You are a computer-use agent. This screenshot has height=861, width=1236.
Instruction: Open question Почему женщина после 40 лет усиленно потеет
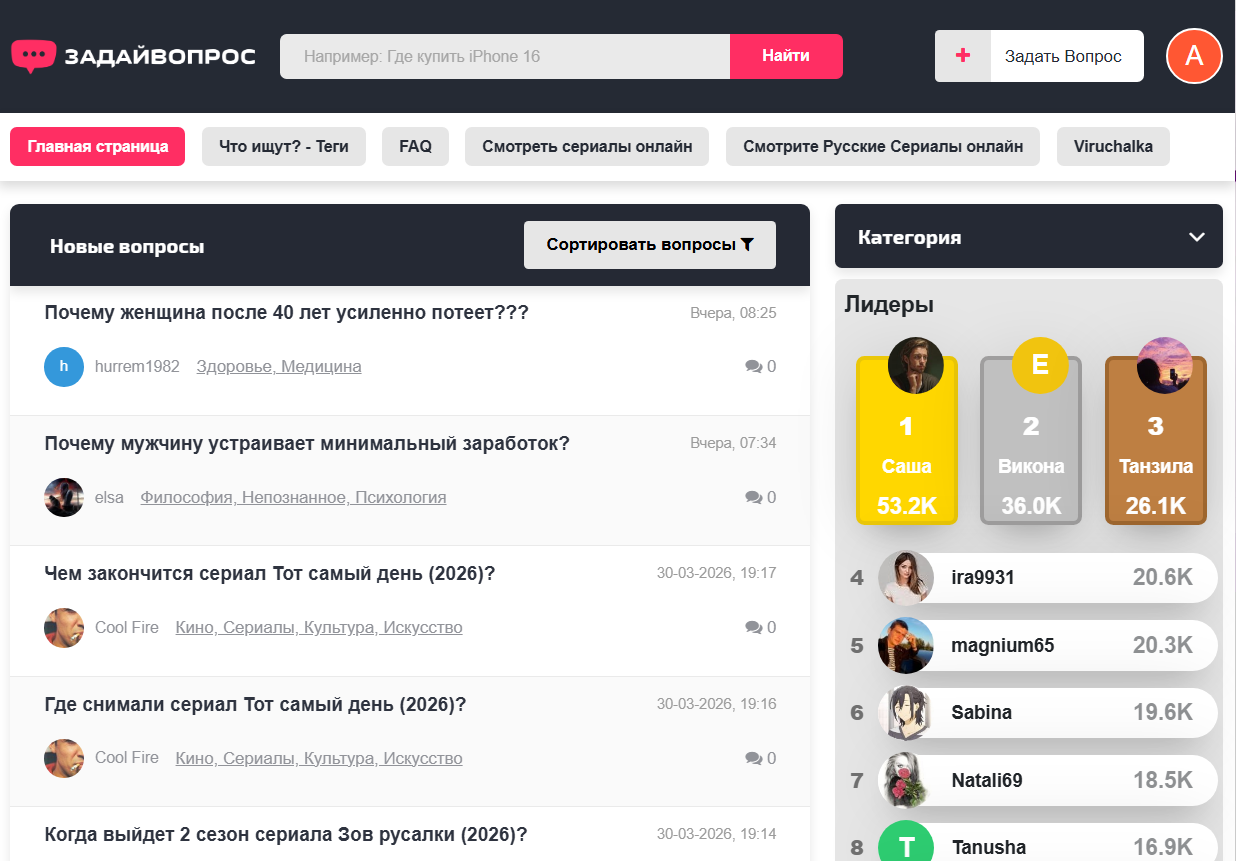[287, 313]
